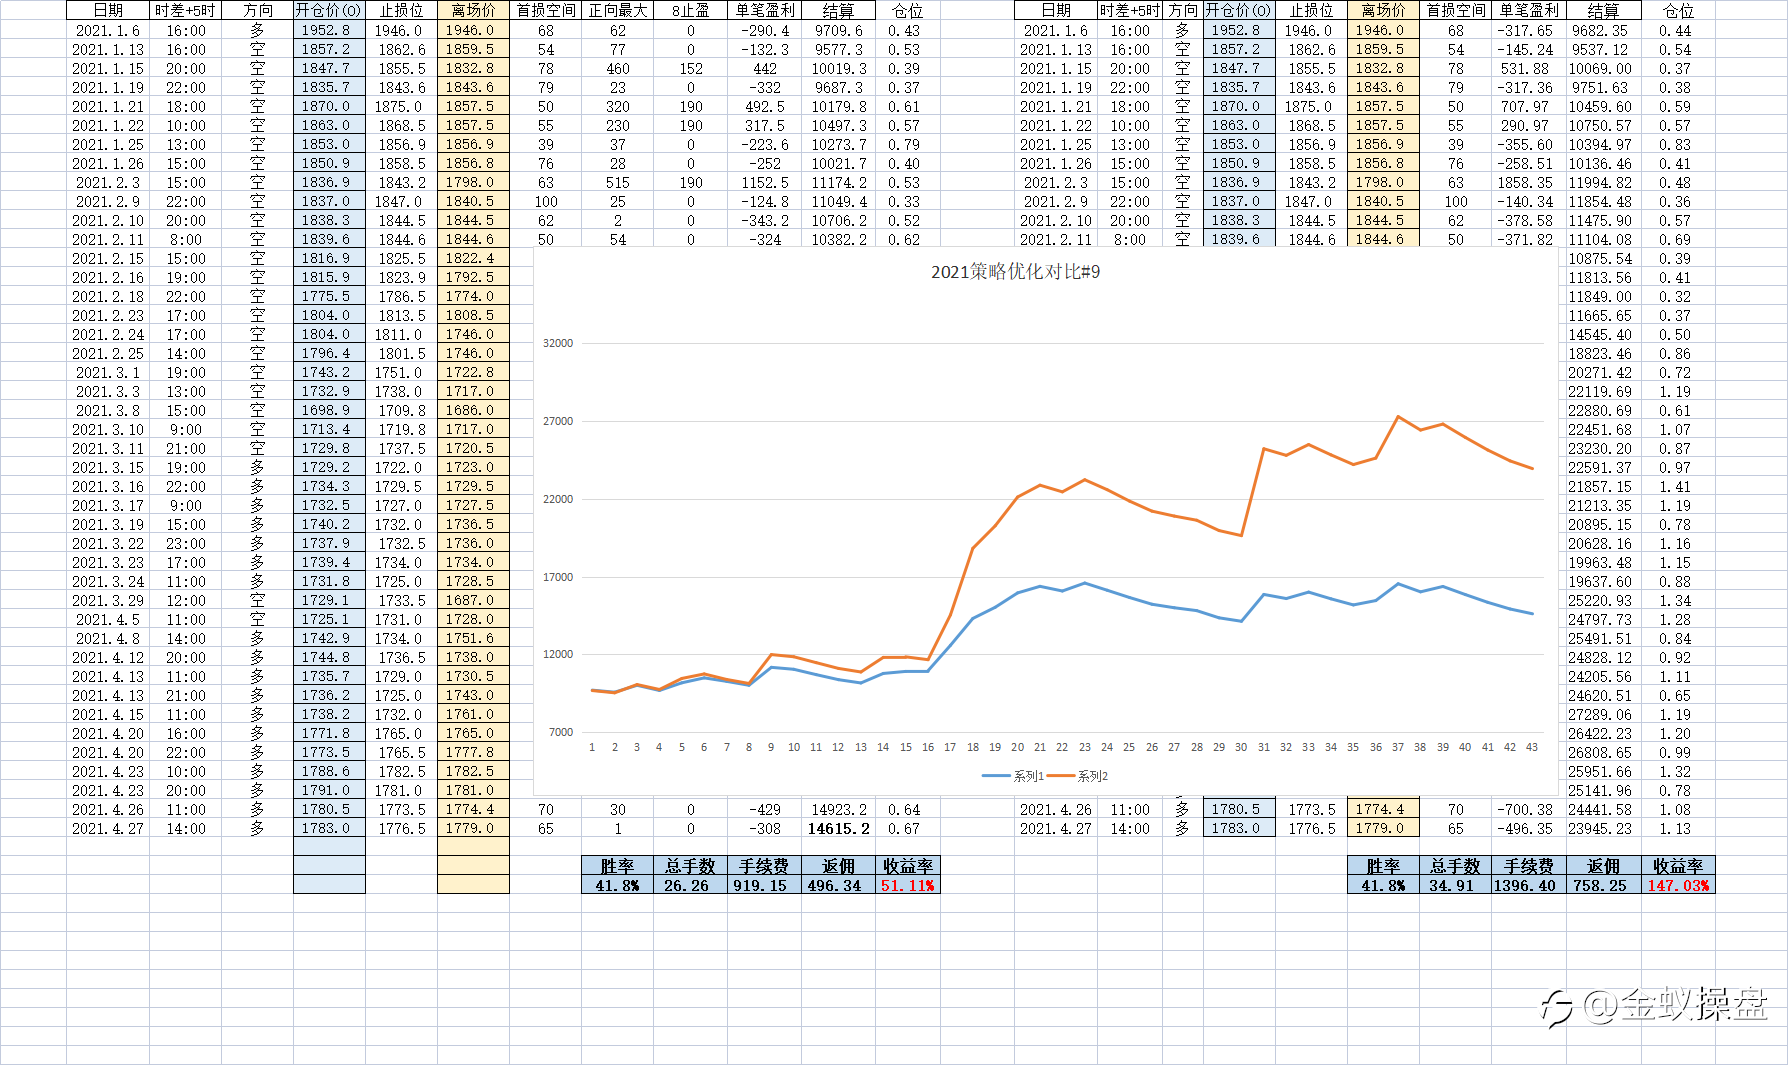Select the 22000 y-axis label on the chart

pos(558,499)
